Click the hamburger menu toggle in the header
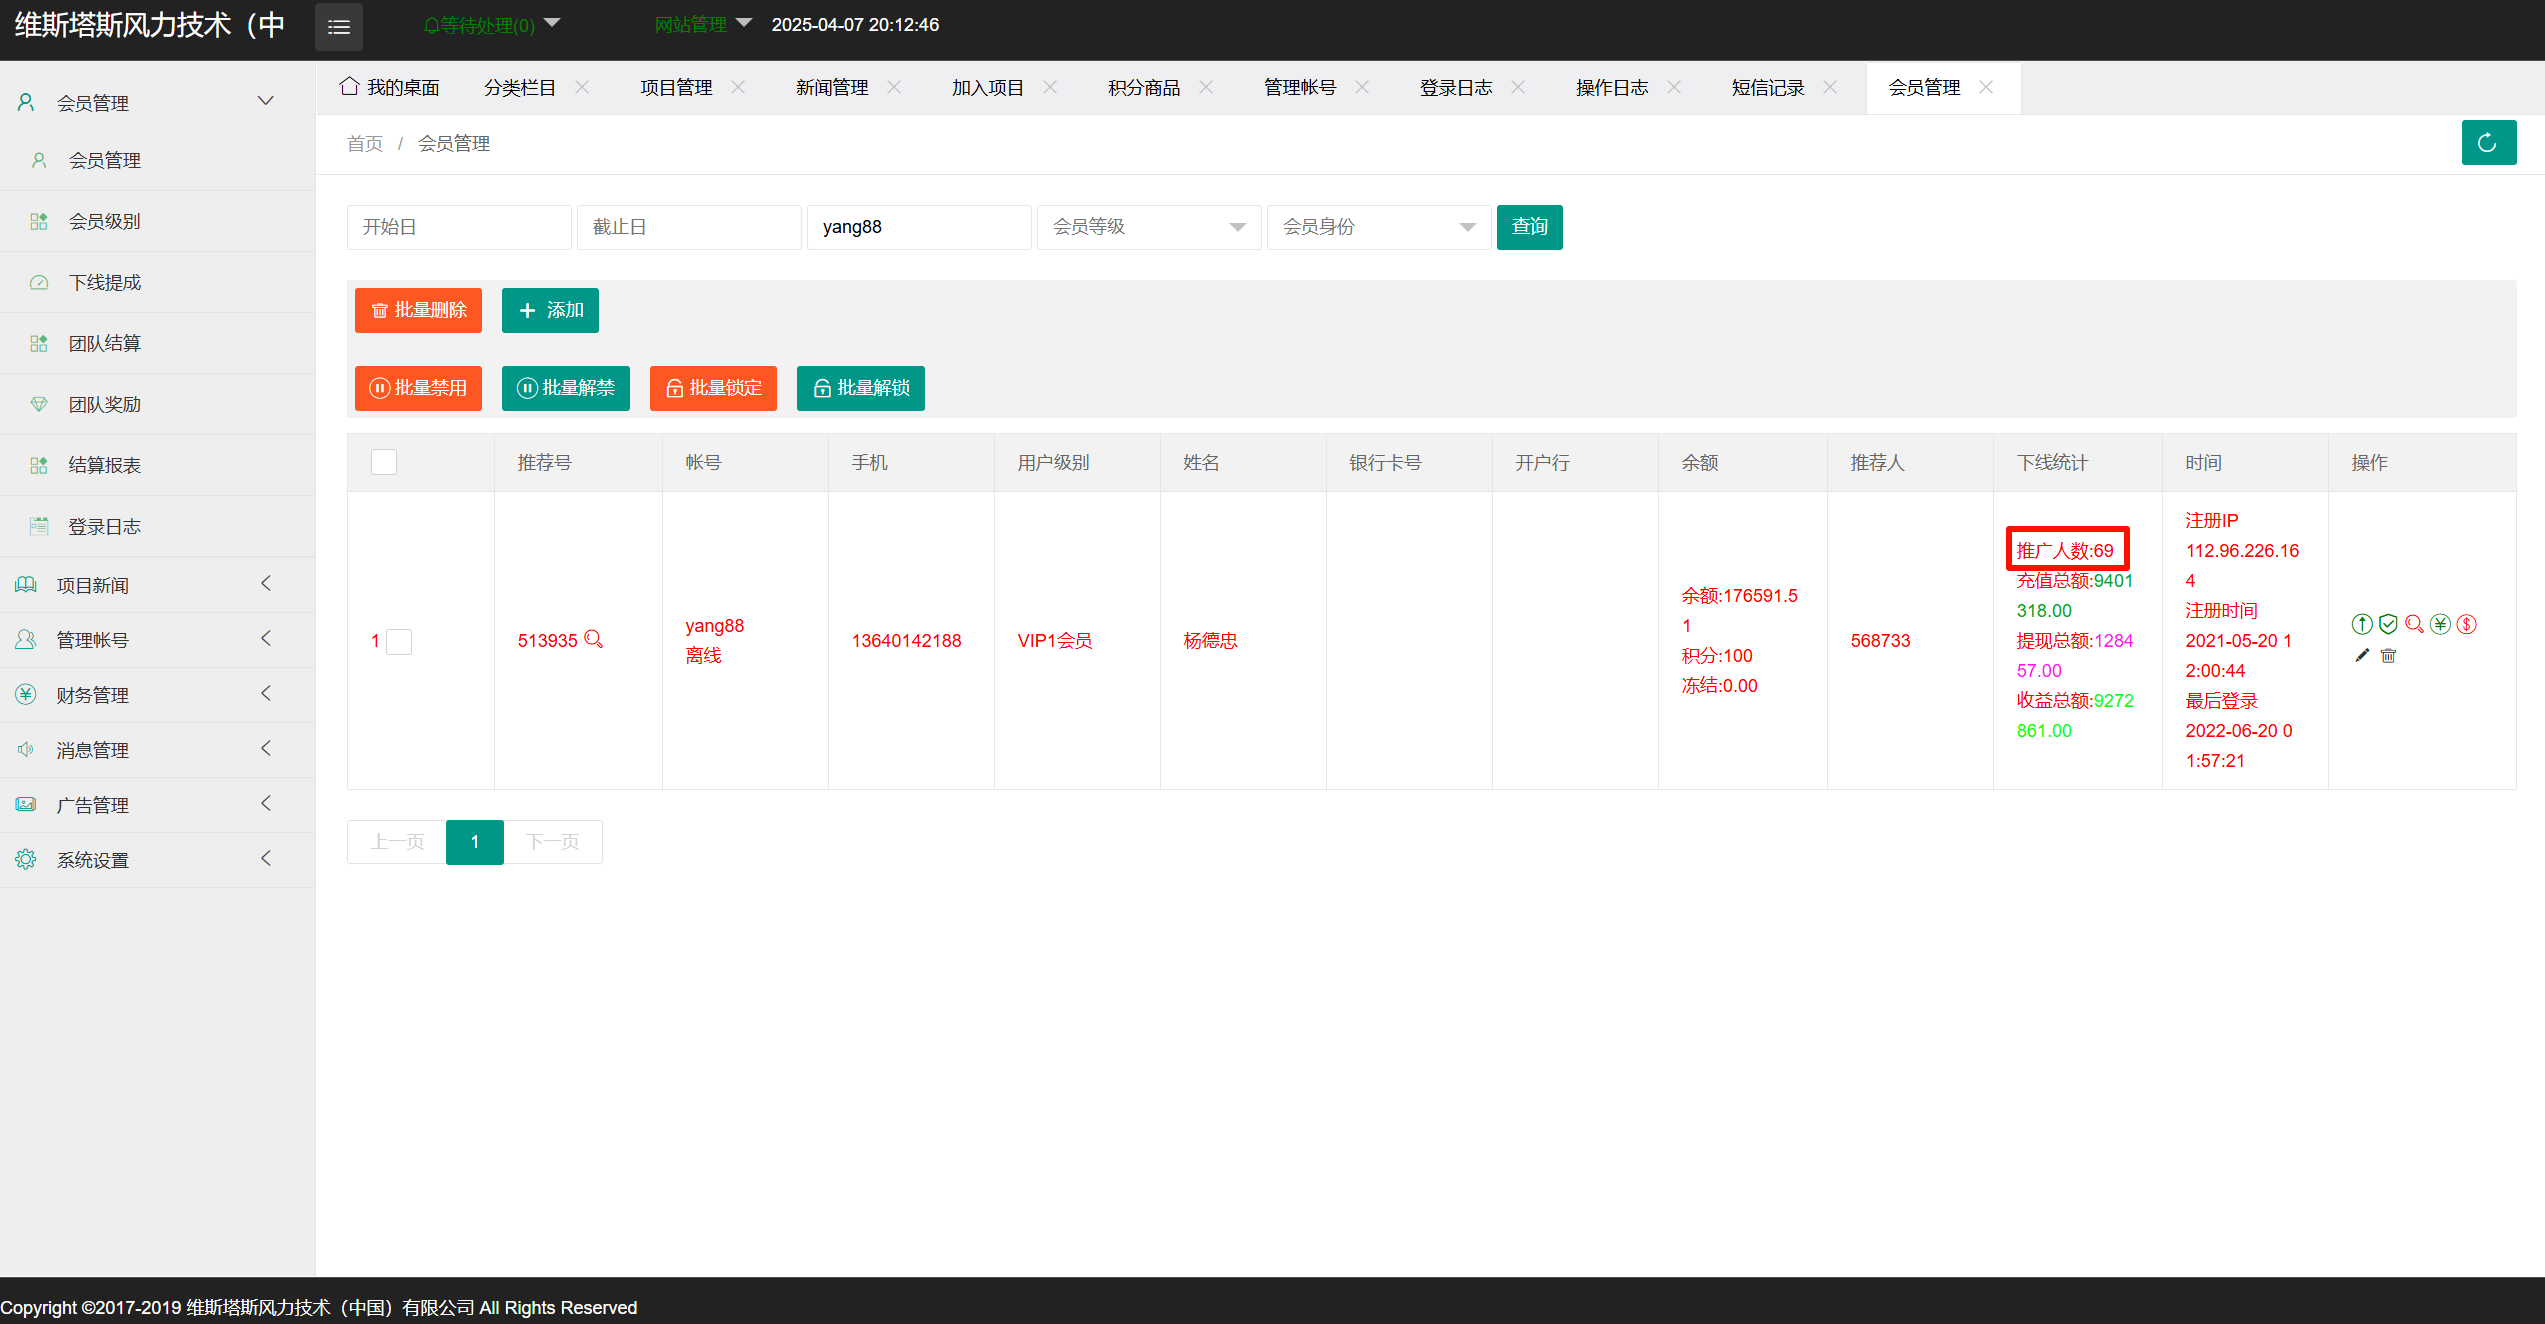 pyautogui.click(x=339, y=27)
